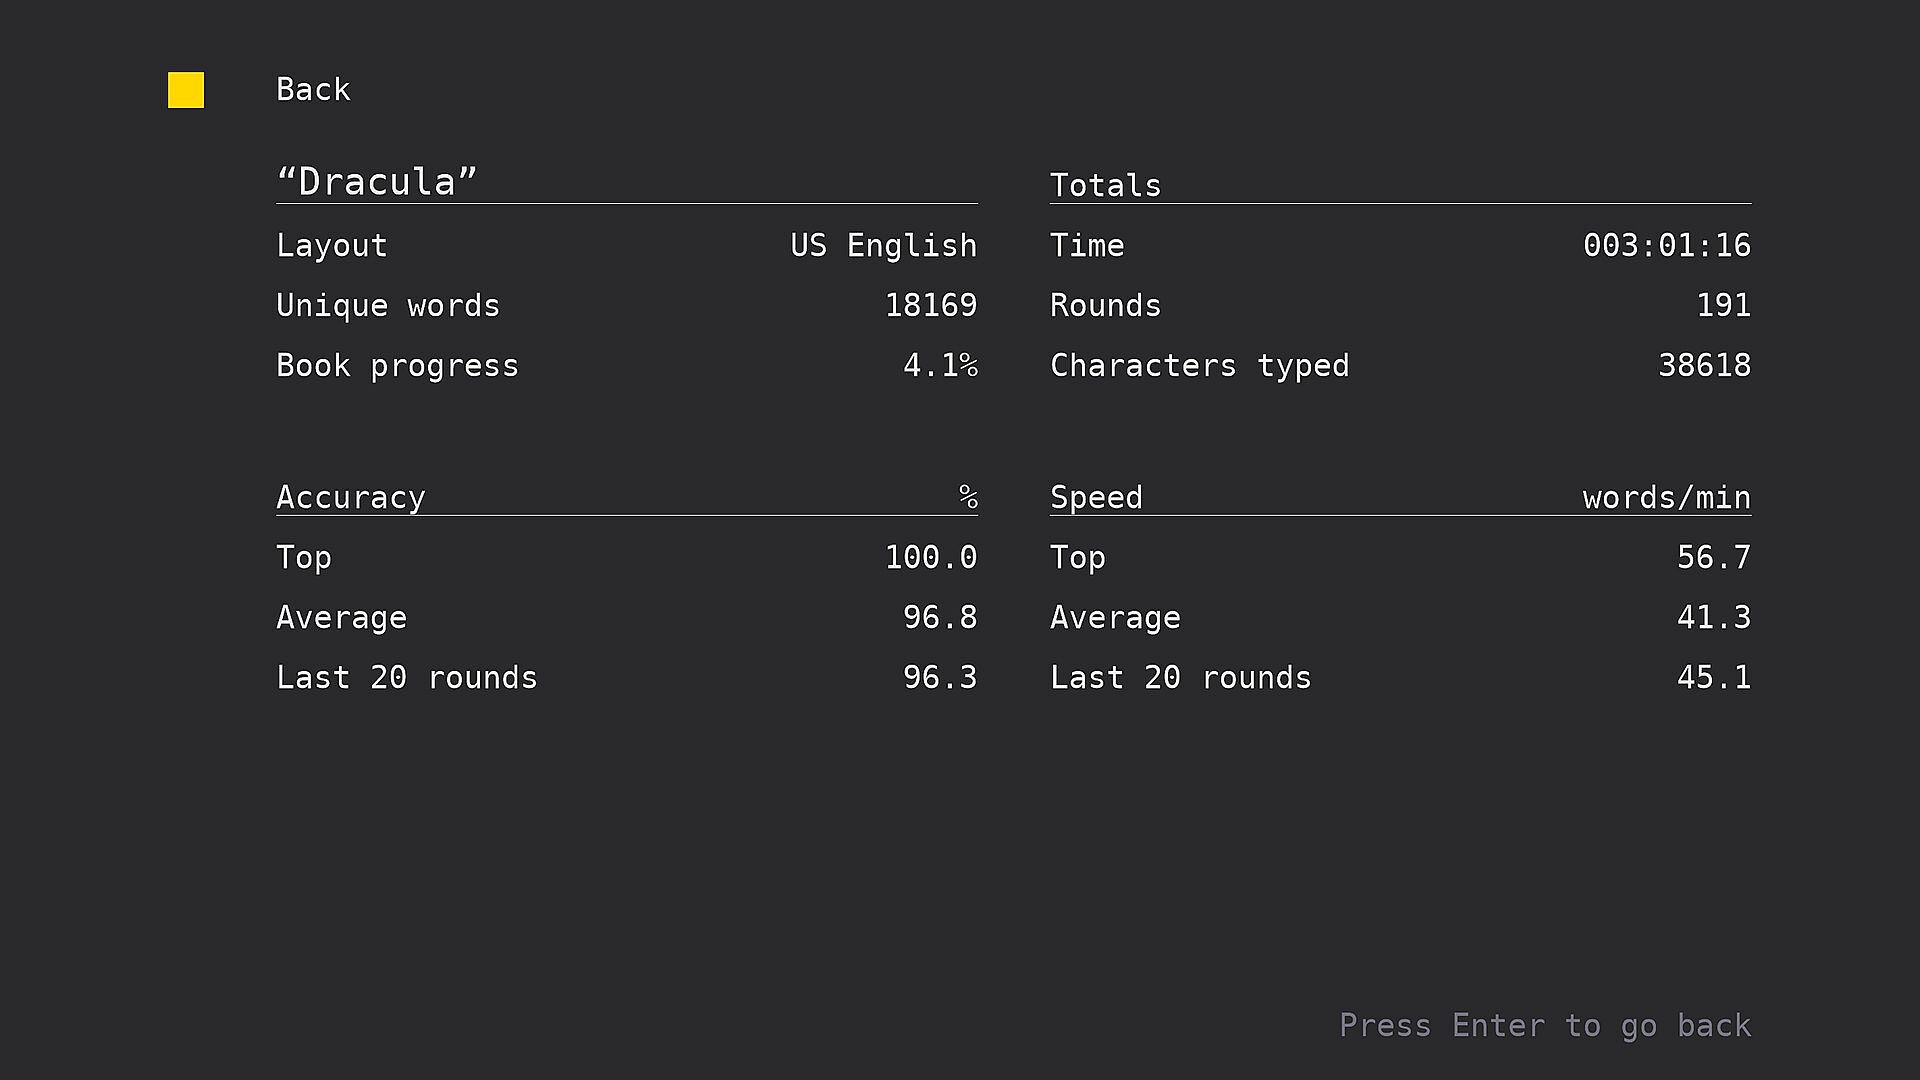Click the Speed section heading
Screen dimensions: 1920x1080
point(1096,498)
